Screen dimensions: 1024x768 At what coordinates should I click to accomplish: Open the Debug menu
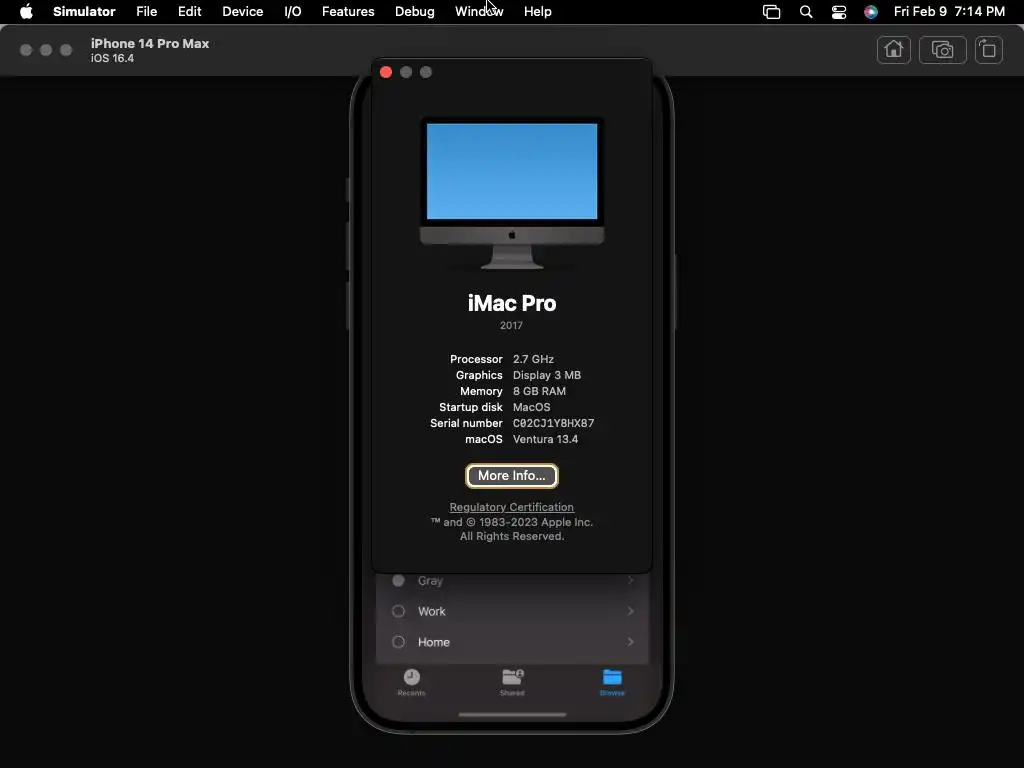[415, 12]
